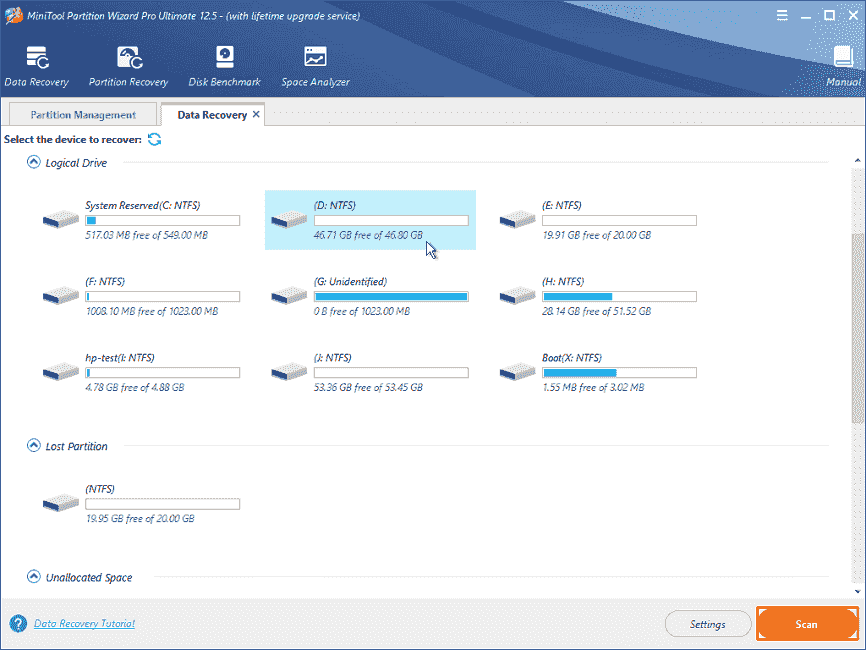The height and width of the screenshot is (650, 866).
Task: Collapse the Unallocated Space section
Action: click(34, 577)
